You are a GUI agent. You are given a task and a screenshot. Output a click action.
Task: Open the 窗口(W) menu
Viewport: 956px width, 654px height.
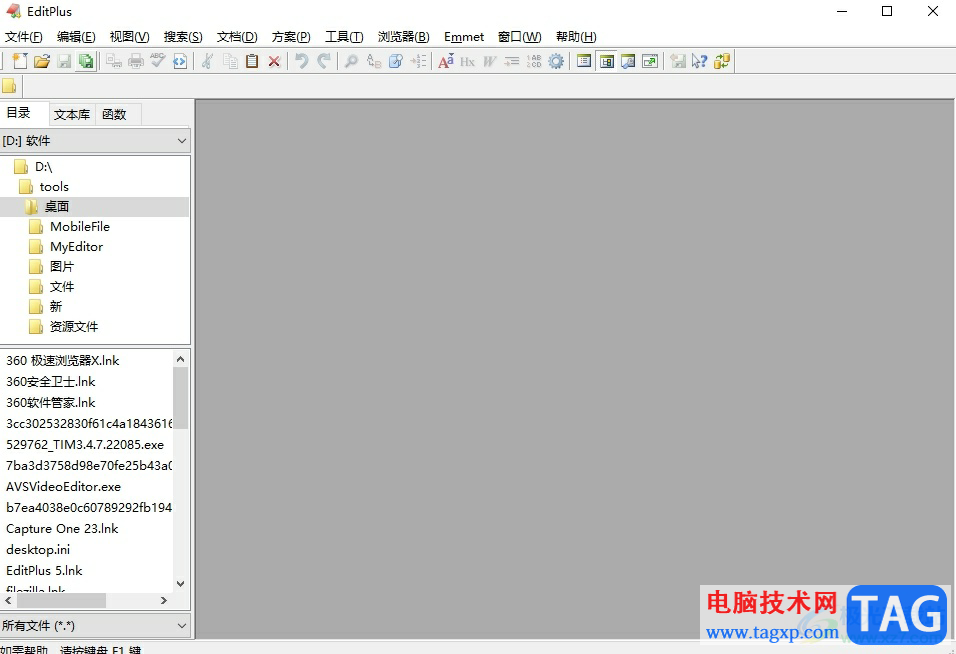tap(519, 37)
